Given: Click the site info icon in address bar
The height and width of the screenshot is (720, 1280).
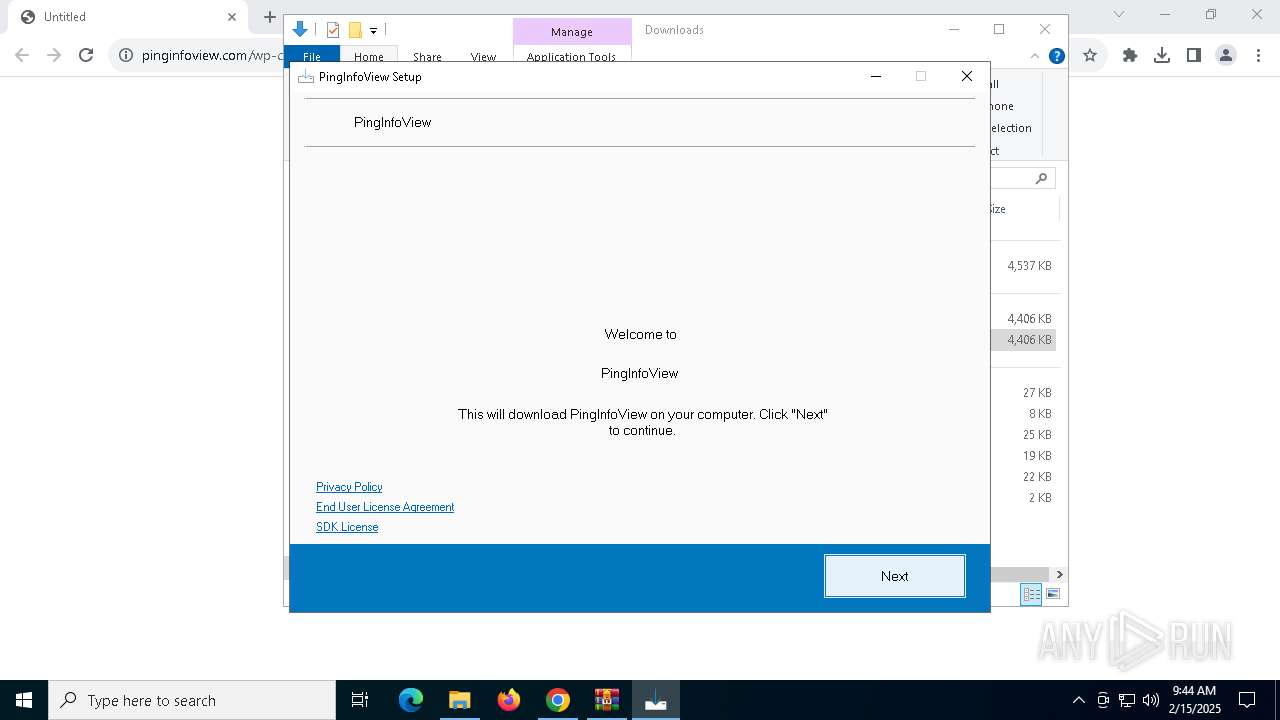Looking at the screenshot, I should pos(126,56).
